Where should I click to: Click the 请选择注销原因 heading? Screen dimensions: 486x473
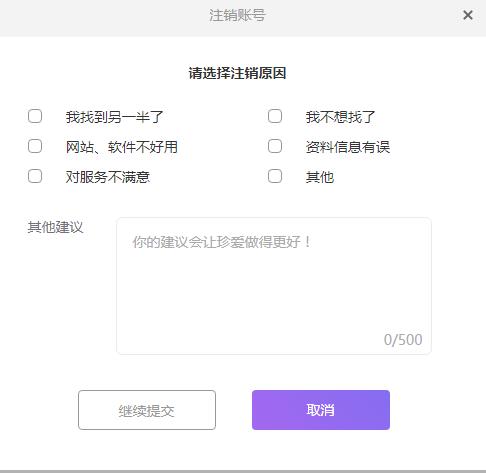(x=237, y=73)
